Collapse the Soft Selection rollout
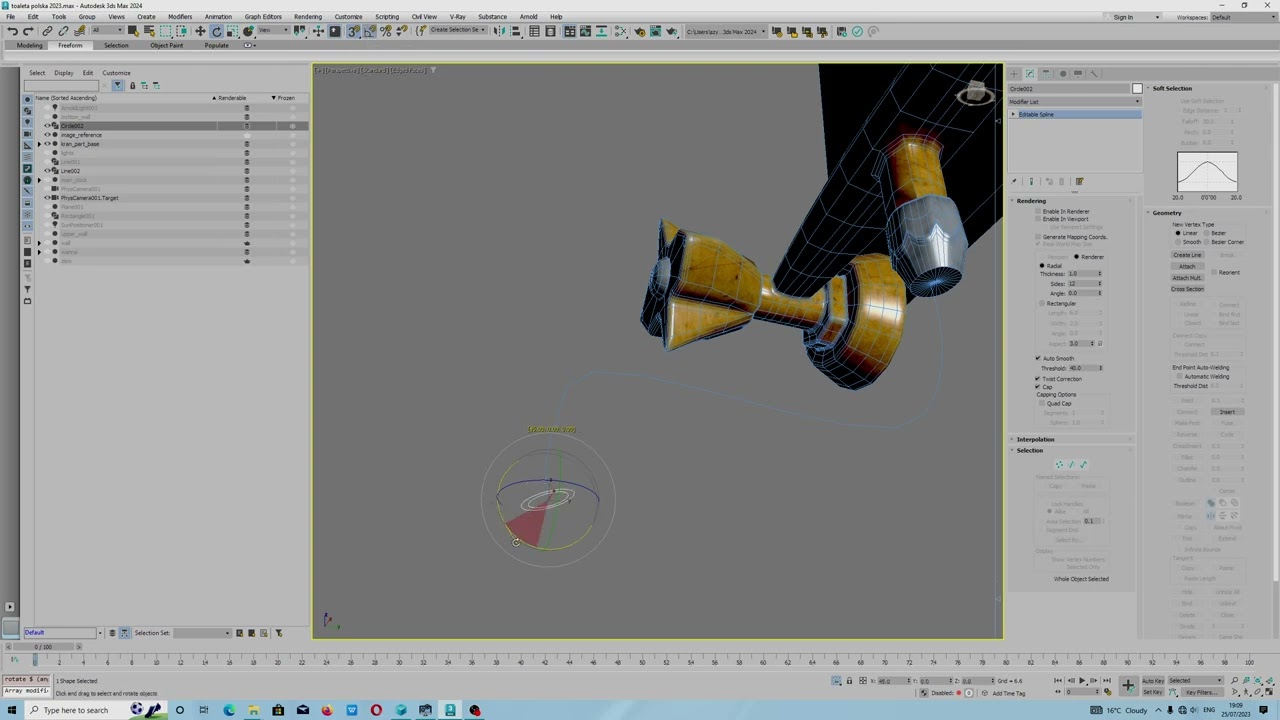The width and height of the screenshot is (1280, 720). 1171,89
